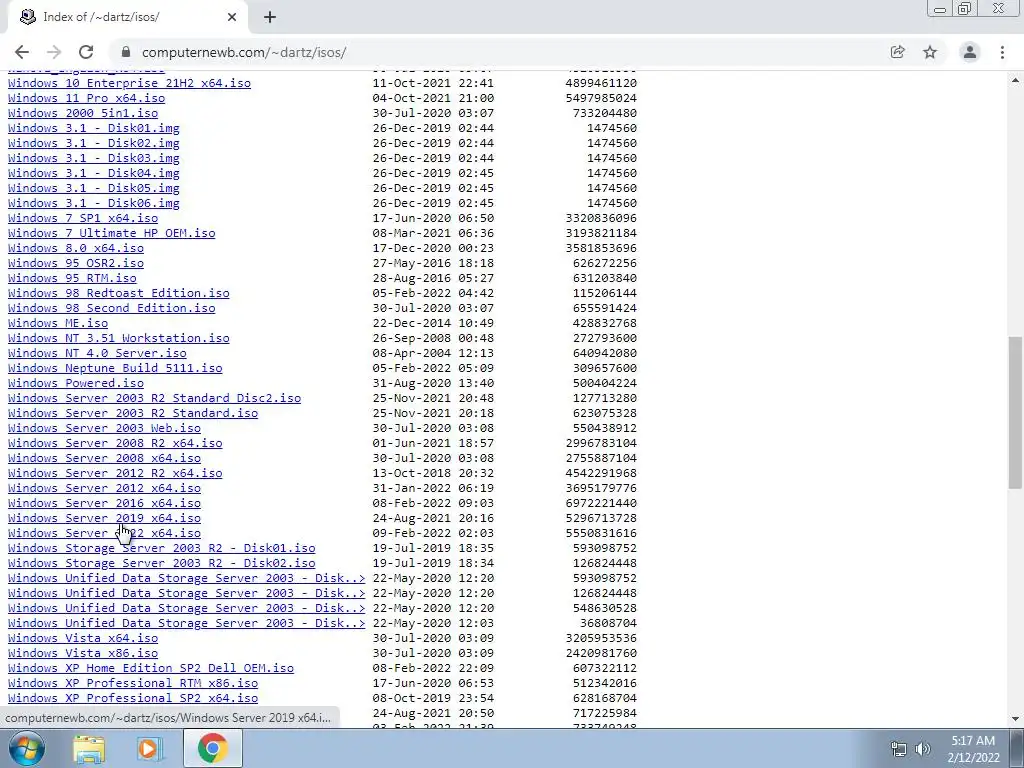1024x768 pixels.
Task: Open Windows XP Professional SP2 x64.iso
Action: 133,699
